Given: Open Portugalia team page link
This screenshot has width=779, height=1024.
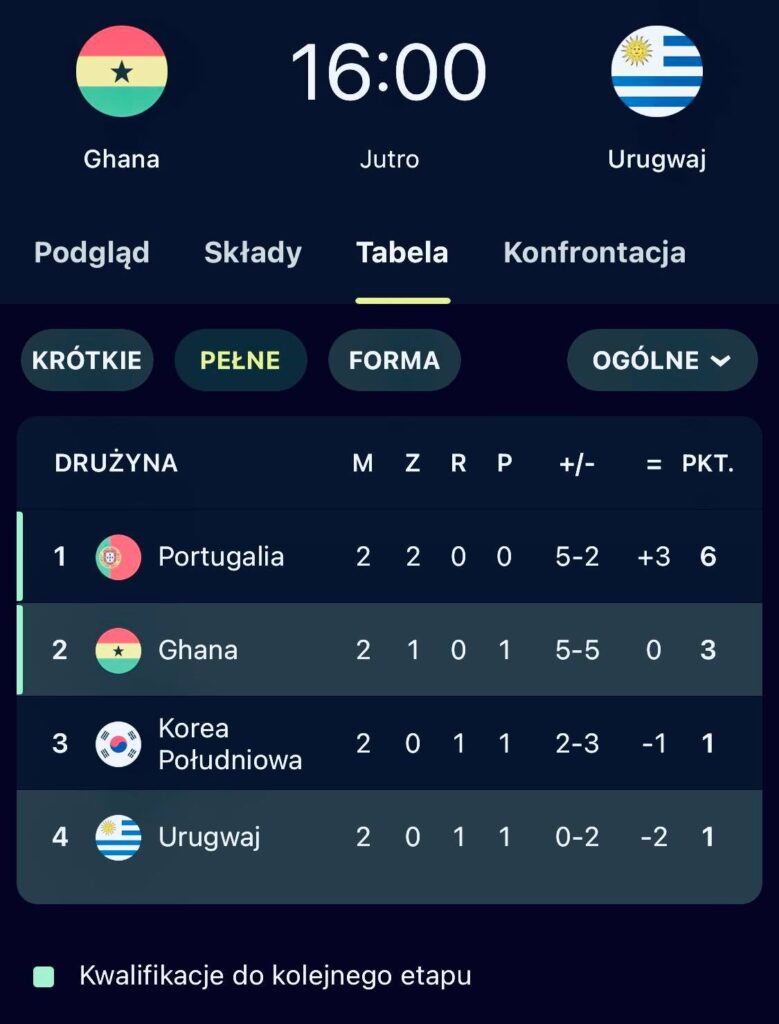Looking at the screenshot, I should coord(221,557).
